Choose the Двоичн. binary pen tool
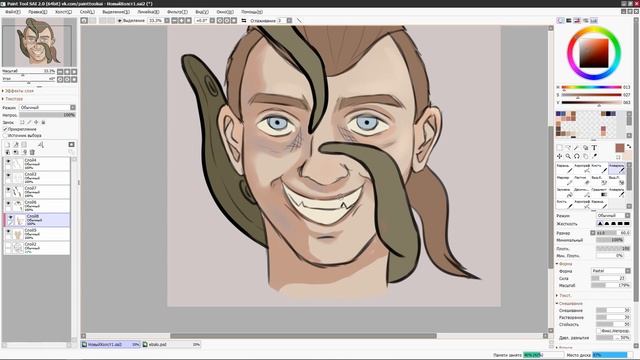Image resolution: width=640 pixels, height=360 pixels. click(582, 192)
